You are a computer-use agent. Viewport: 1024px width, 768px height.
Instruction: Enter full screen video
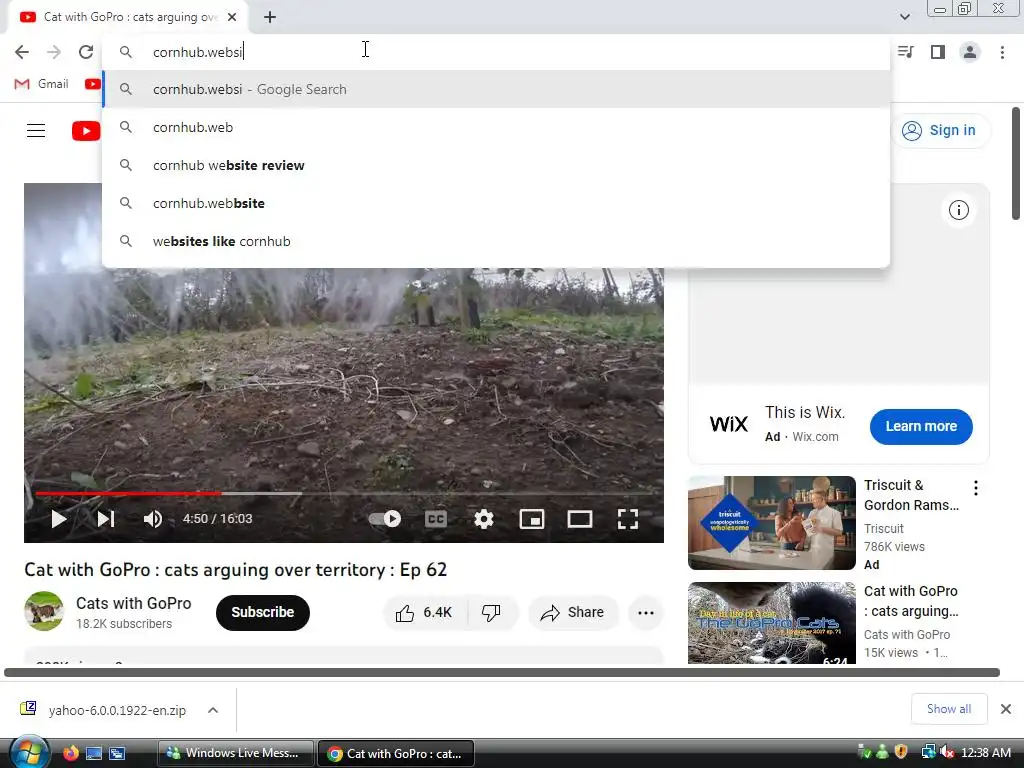[628, 519]
